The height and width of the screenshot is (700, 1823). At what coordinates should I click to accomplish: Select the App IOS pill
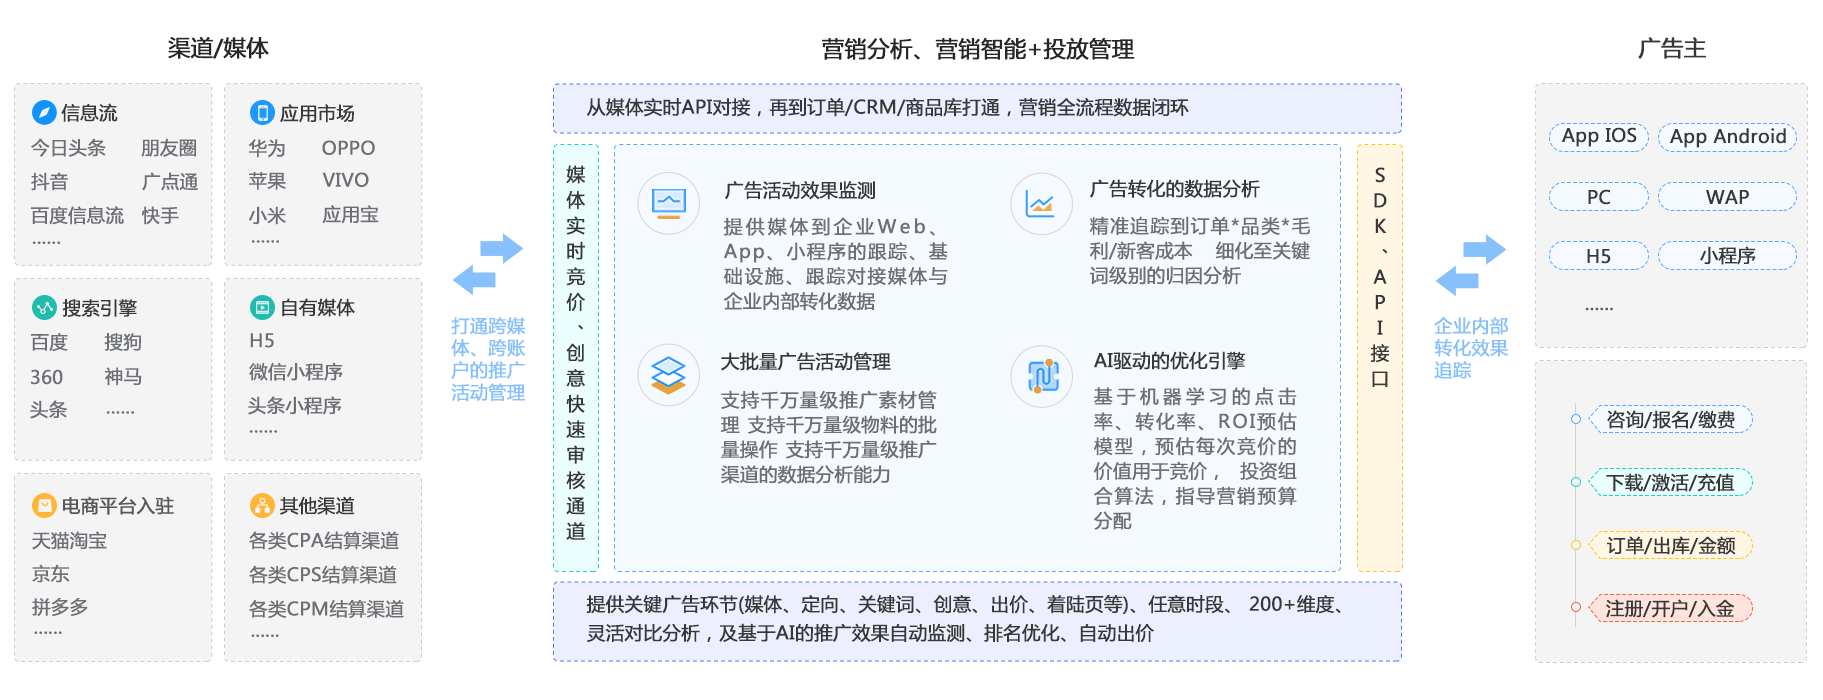pos(1599,136)
